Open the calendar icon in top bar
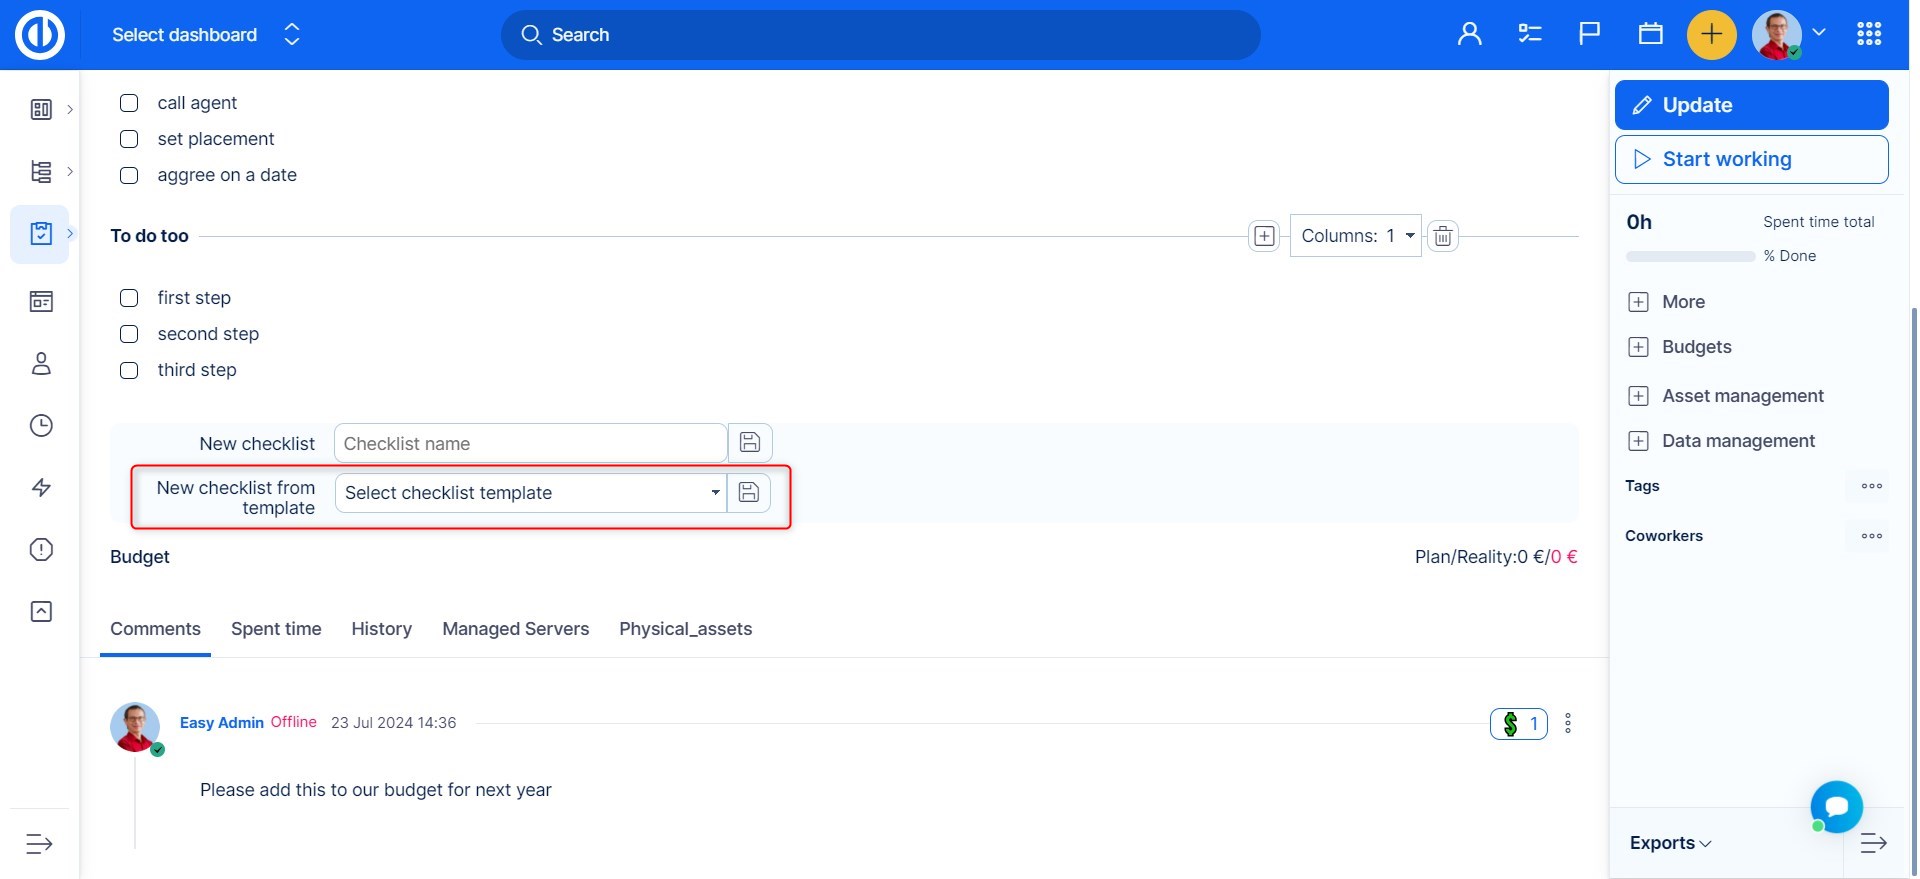 point(1650,35)
